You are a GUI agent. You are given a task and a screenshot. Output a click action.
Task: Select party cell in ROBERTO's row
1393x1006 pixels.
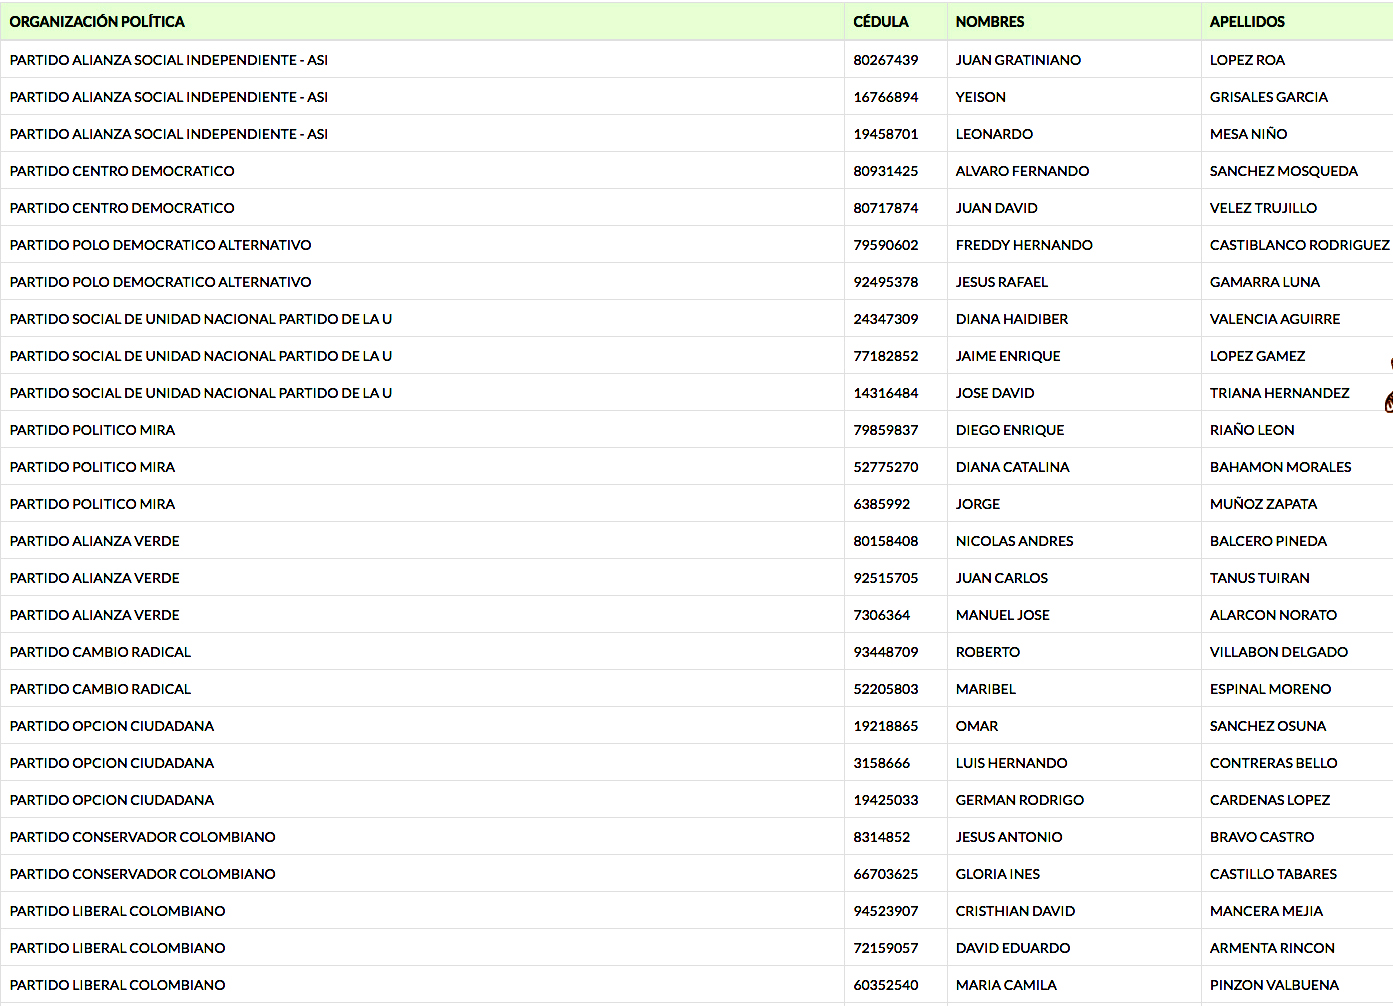point(100,652)
